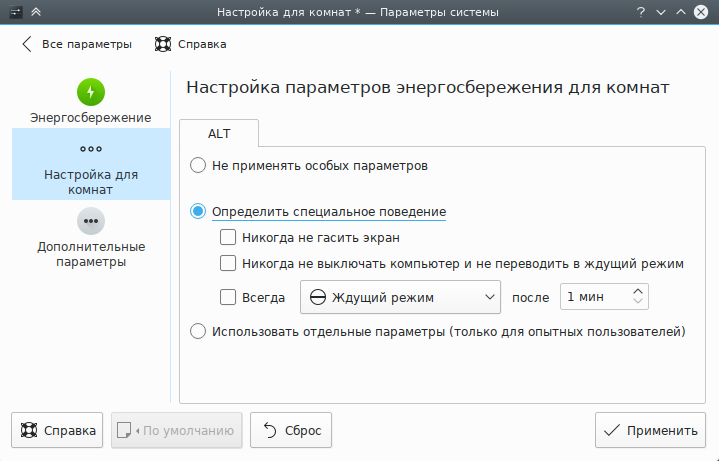Select the Настройка для комнат sidebar icon
The height and width of the screenshot is (461, 719).
click(91, 148)
